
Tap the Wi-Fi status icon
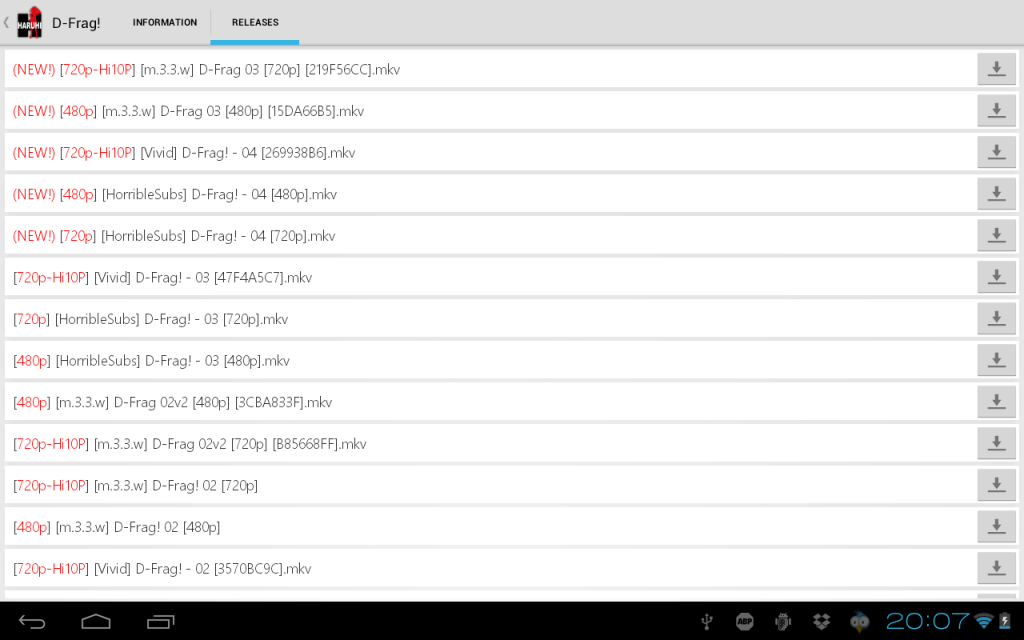[x=984, y=621]
